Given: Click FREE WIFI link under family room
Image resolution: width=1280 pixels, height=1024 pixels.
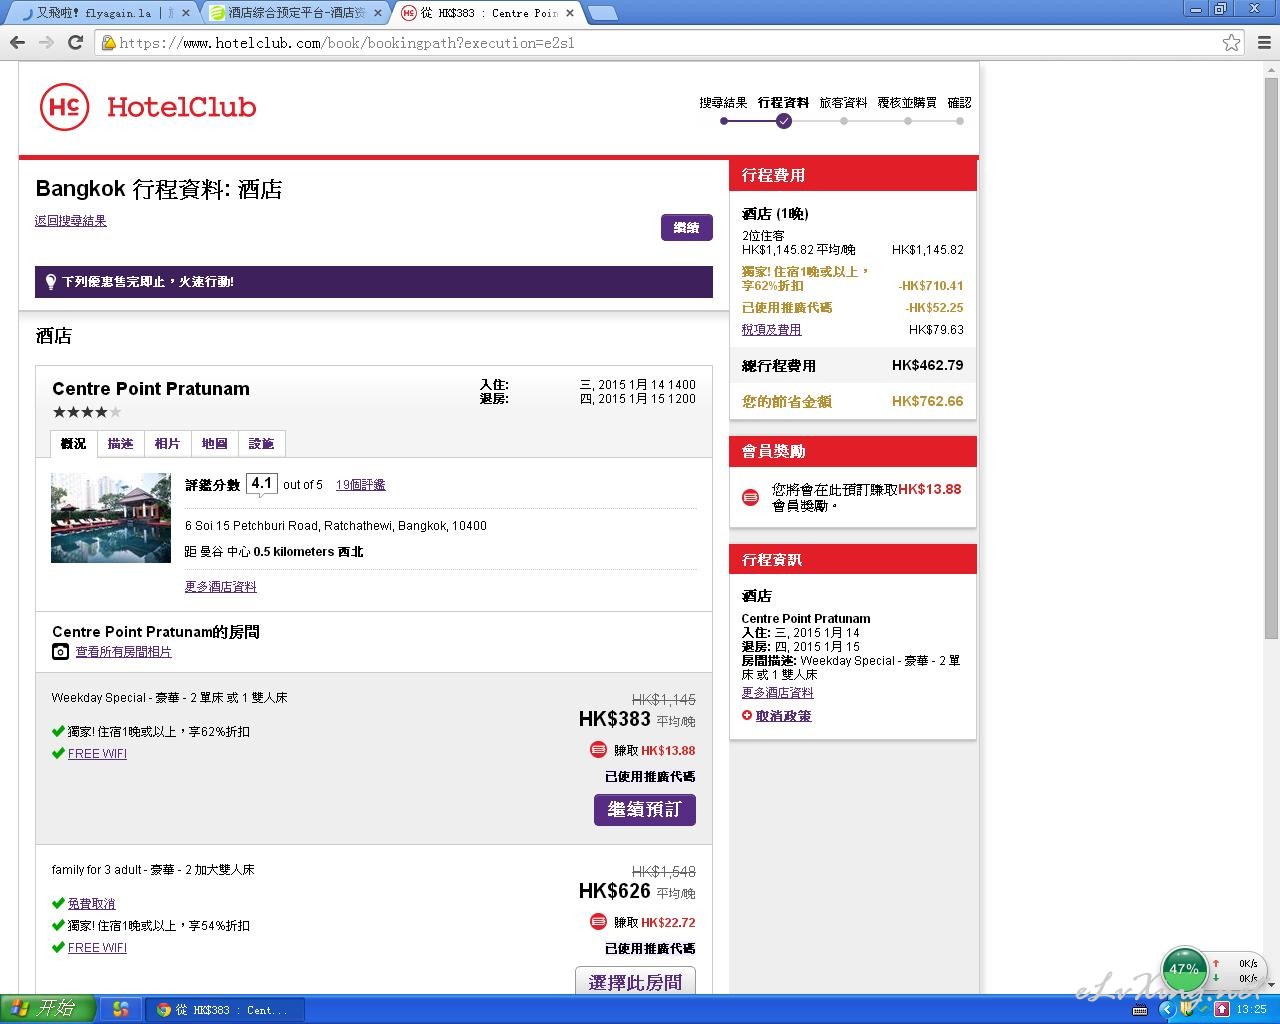Looking at the screenshot, I should click(x=97, y=948).
